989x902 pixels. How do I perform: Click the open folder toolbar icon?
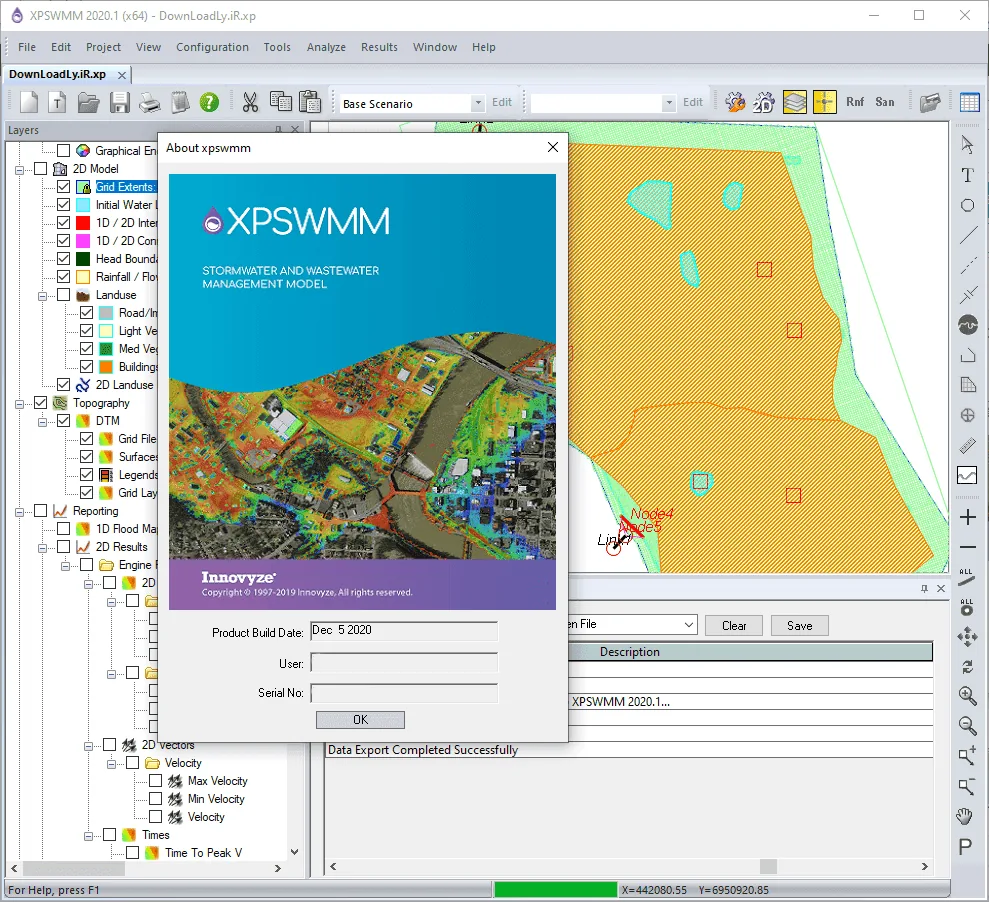point(88,102)
